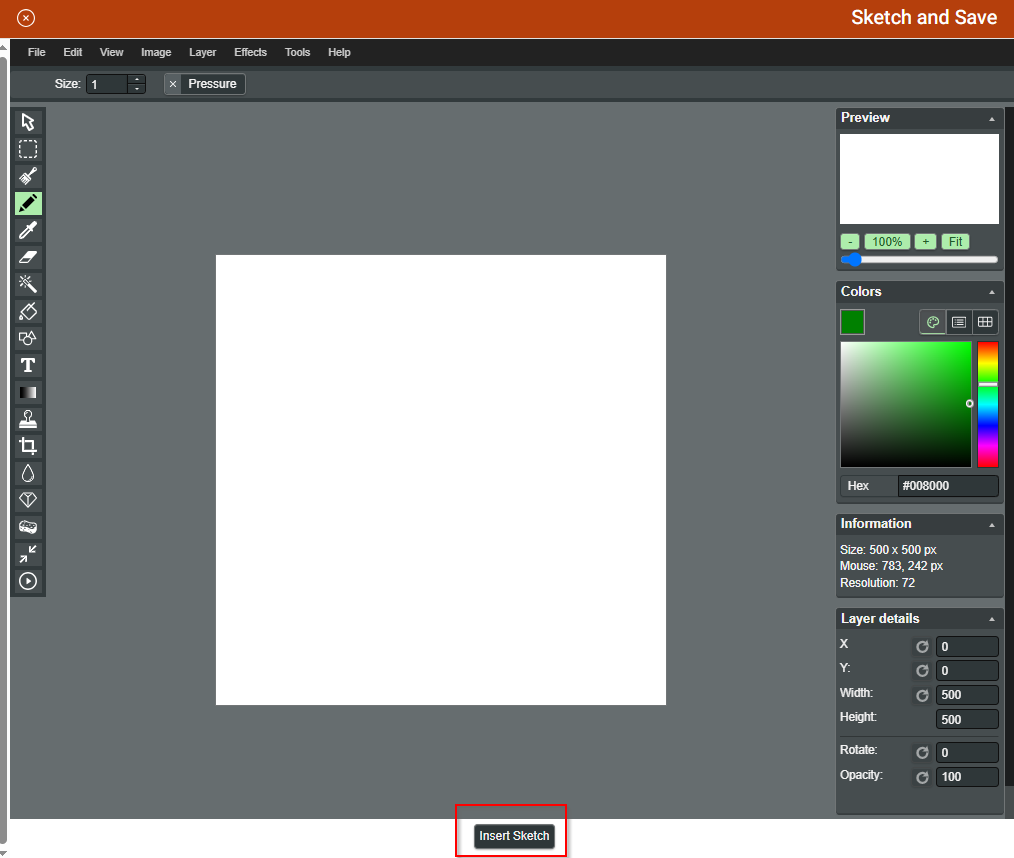Pick the eyedropper color picker tool

point(28,230)
